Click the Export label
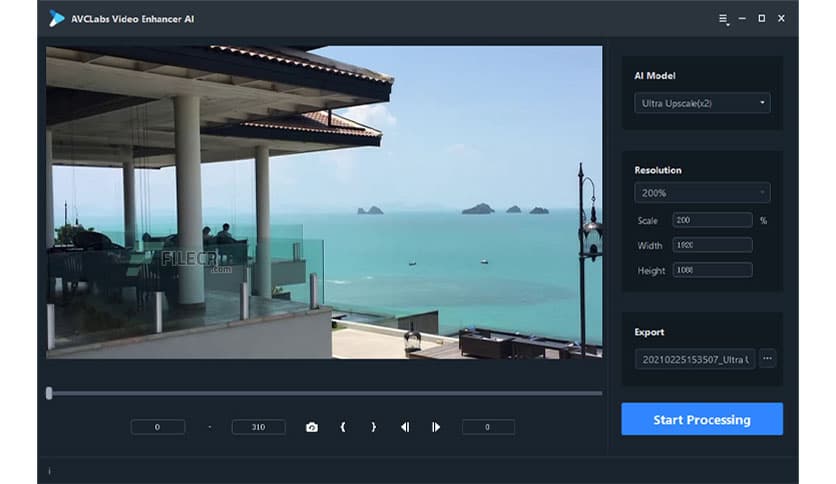 649,332
